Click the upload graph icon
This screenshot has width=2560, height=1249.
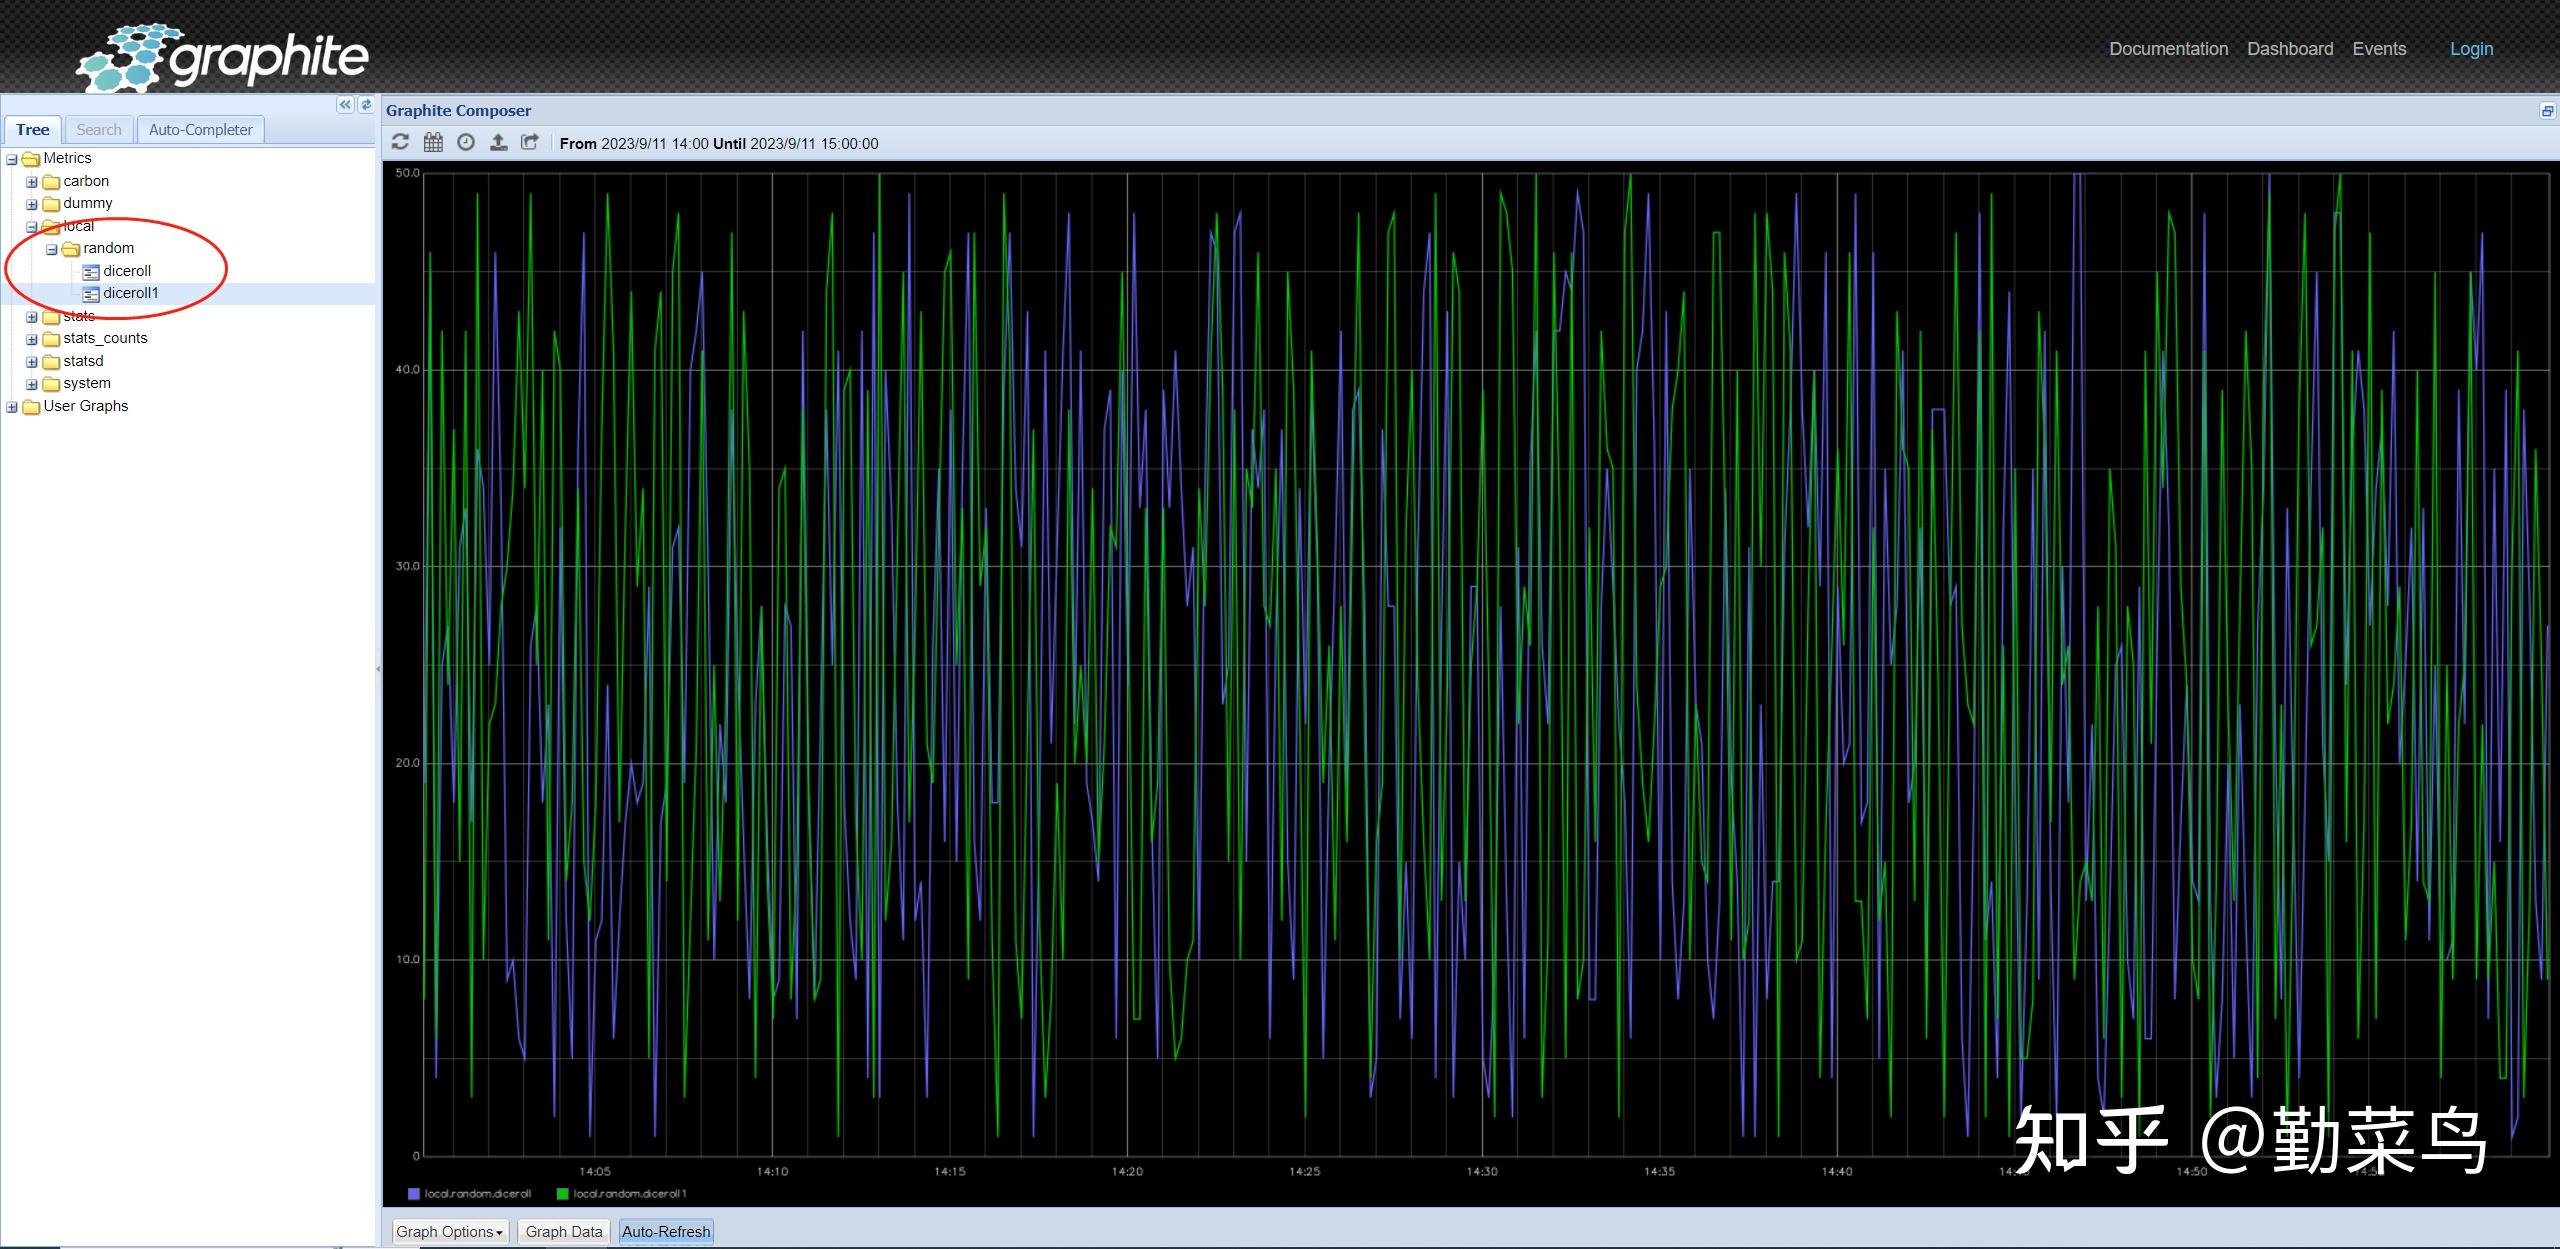click(x=498, y=142)
